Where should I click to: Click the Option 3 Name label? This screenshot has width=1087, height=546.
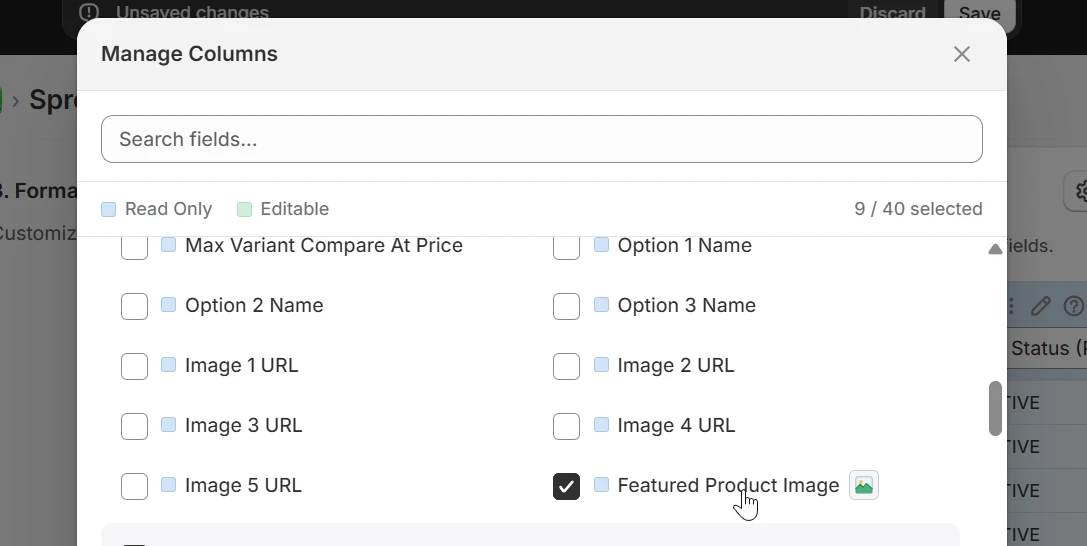tap(686, 306)
